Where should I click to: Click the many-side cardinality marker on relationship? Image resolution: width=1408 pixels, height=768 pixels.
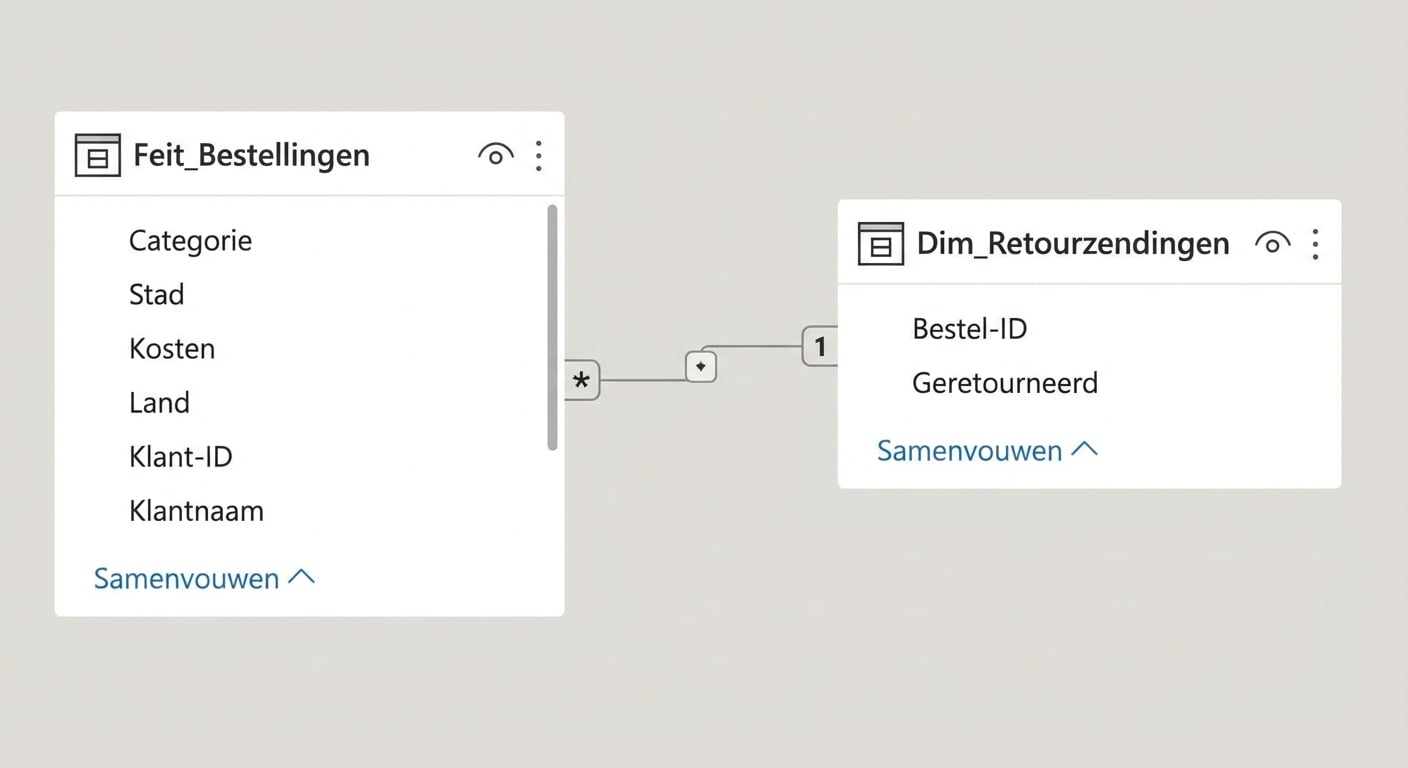click(582, 380)
